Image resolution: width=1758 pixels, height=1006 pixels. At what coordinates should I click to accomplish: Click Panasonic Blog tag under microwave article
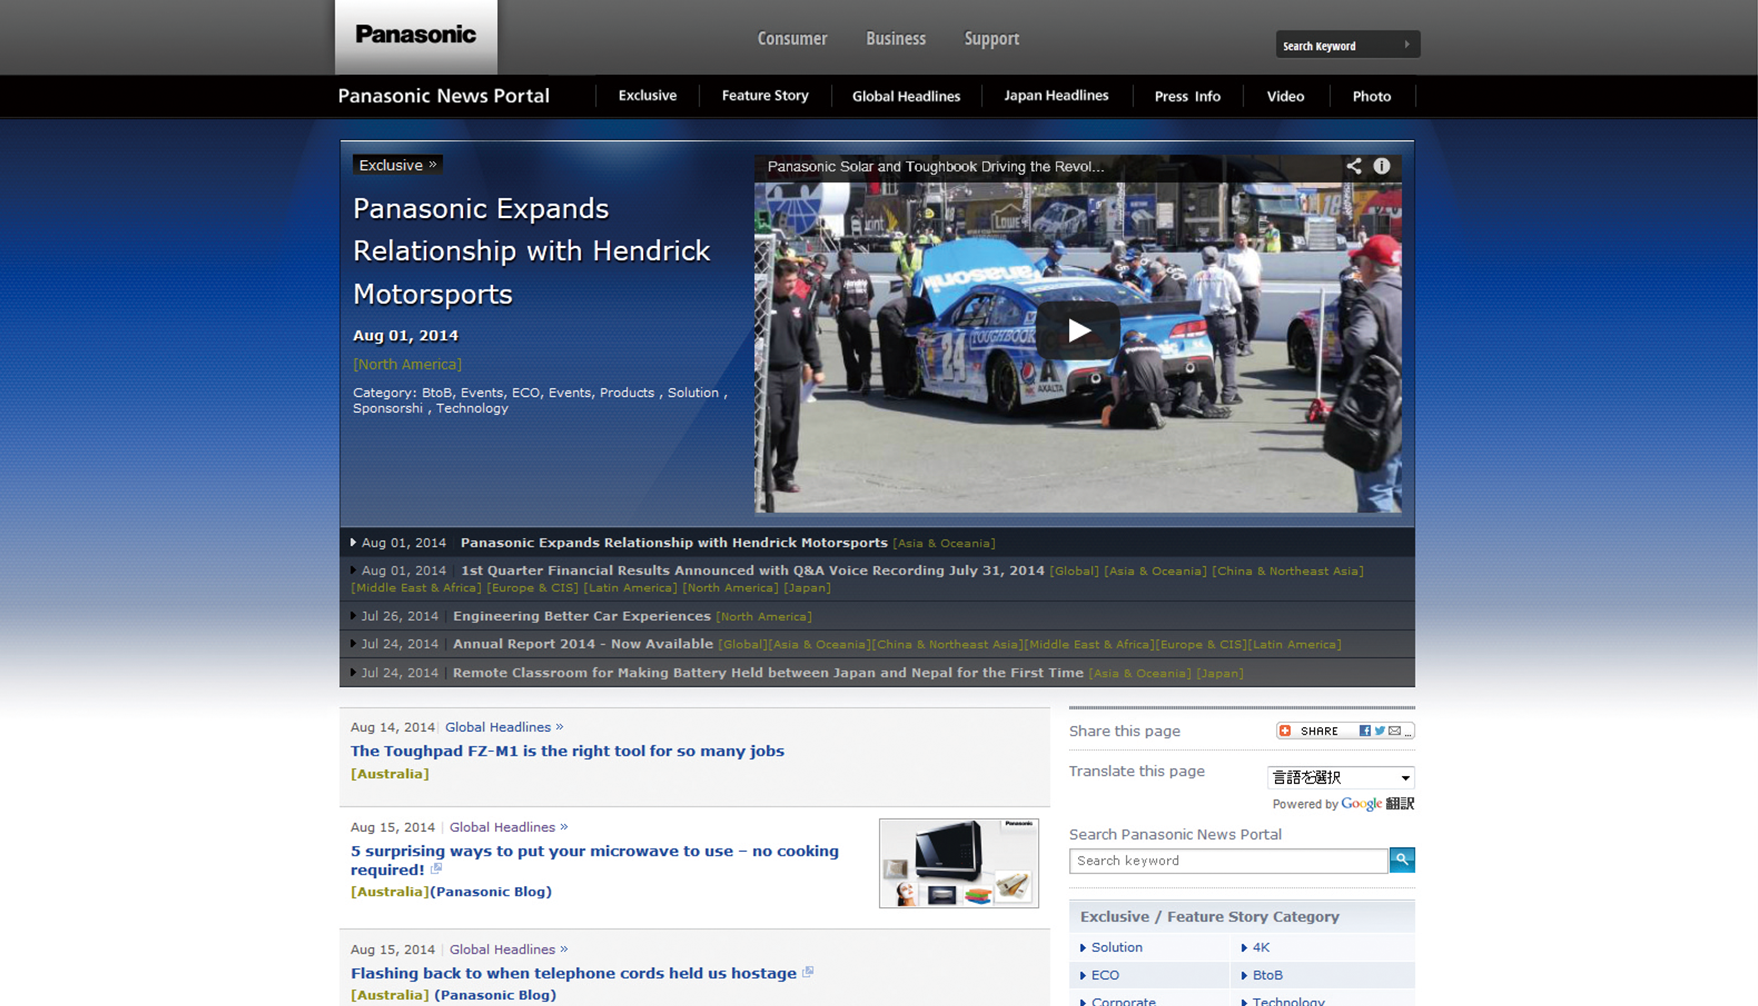tap(490, 892)
